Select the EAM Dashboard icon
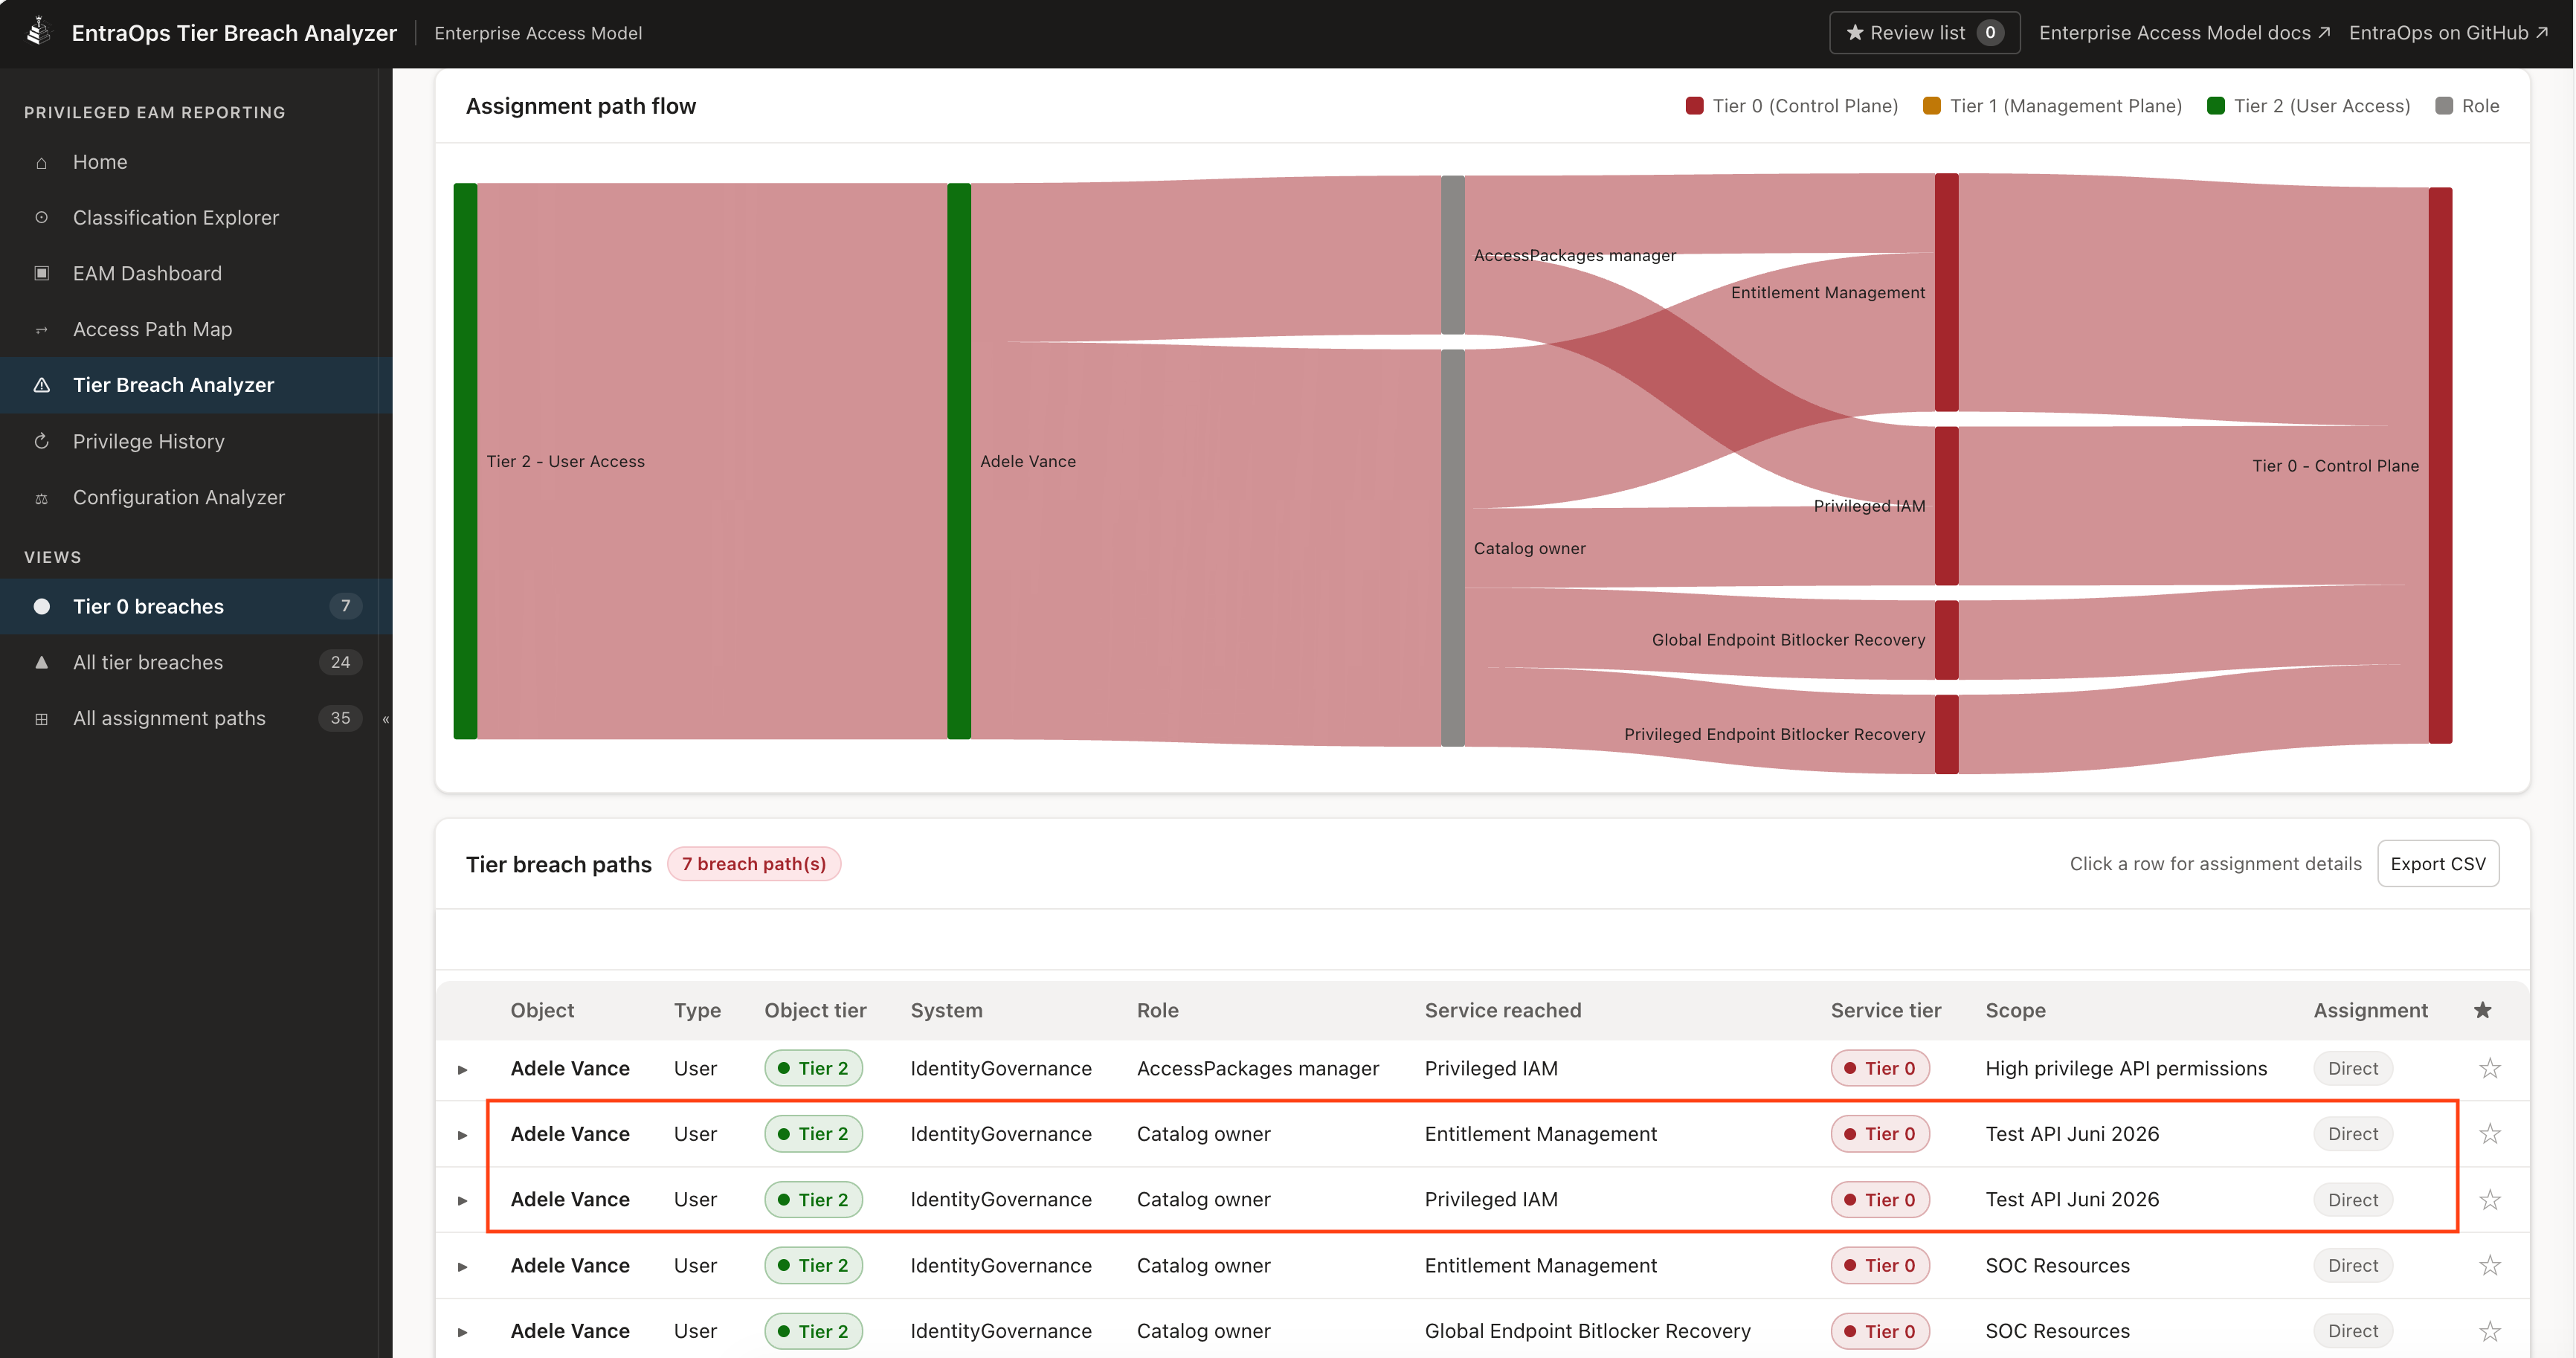This screenshot has height=1358, width=2576. 41,273
